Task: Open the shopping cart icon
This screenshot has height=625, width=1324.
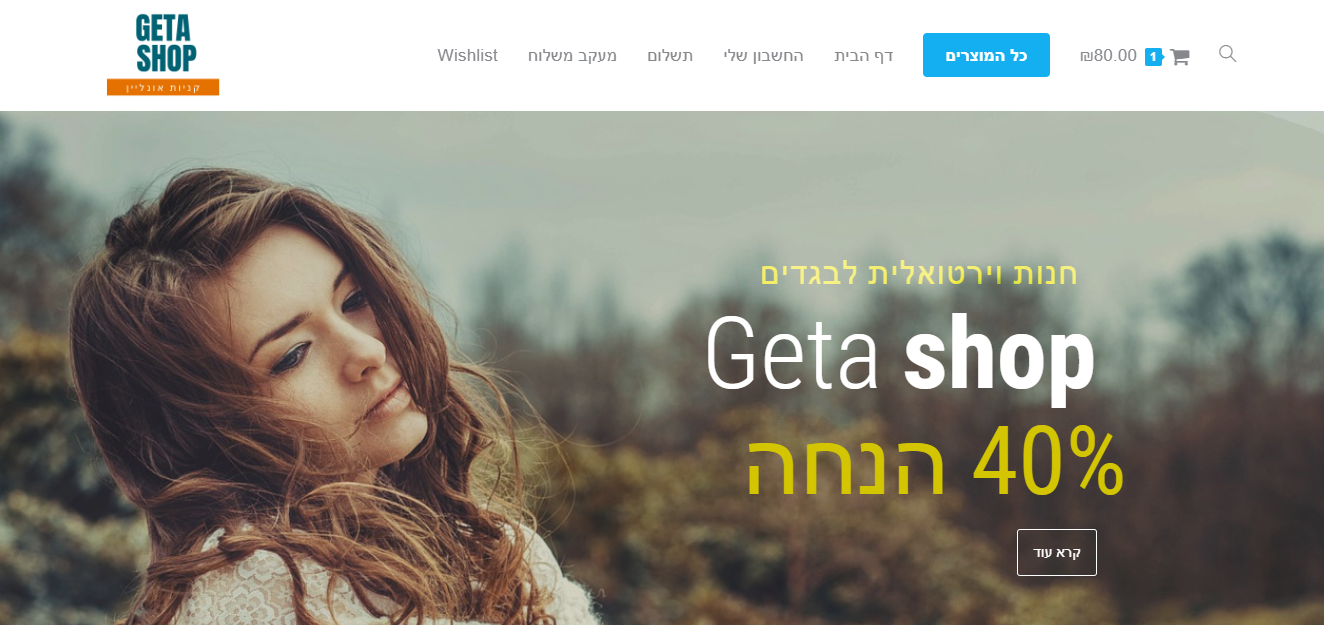Action: 1180,57
